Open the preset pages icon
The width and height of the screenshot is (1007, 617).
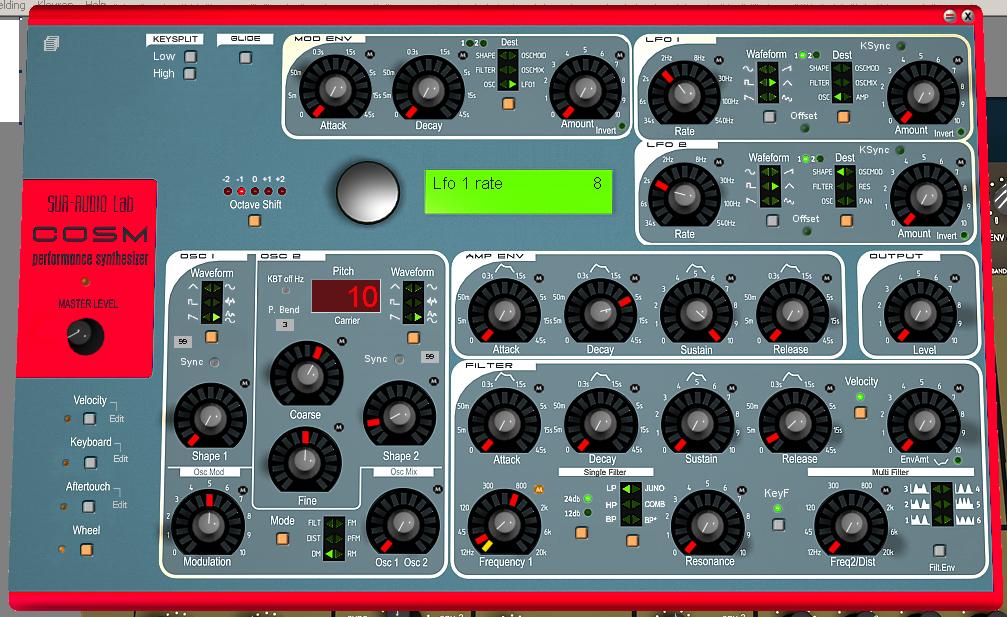pyautogui.click(x=51, y=44)
